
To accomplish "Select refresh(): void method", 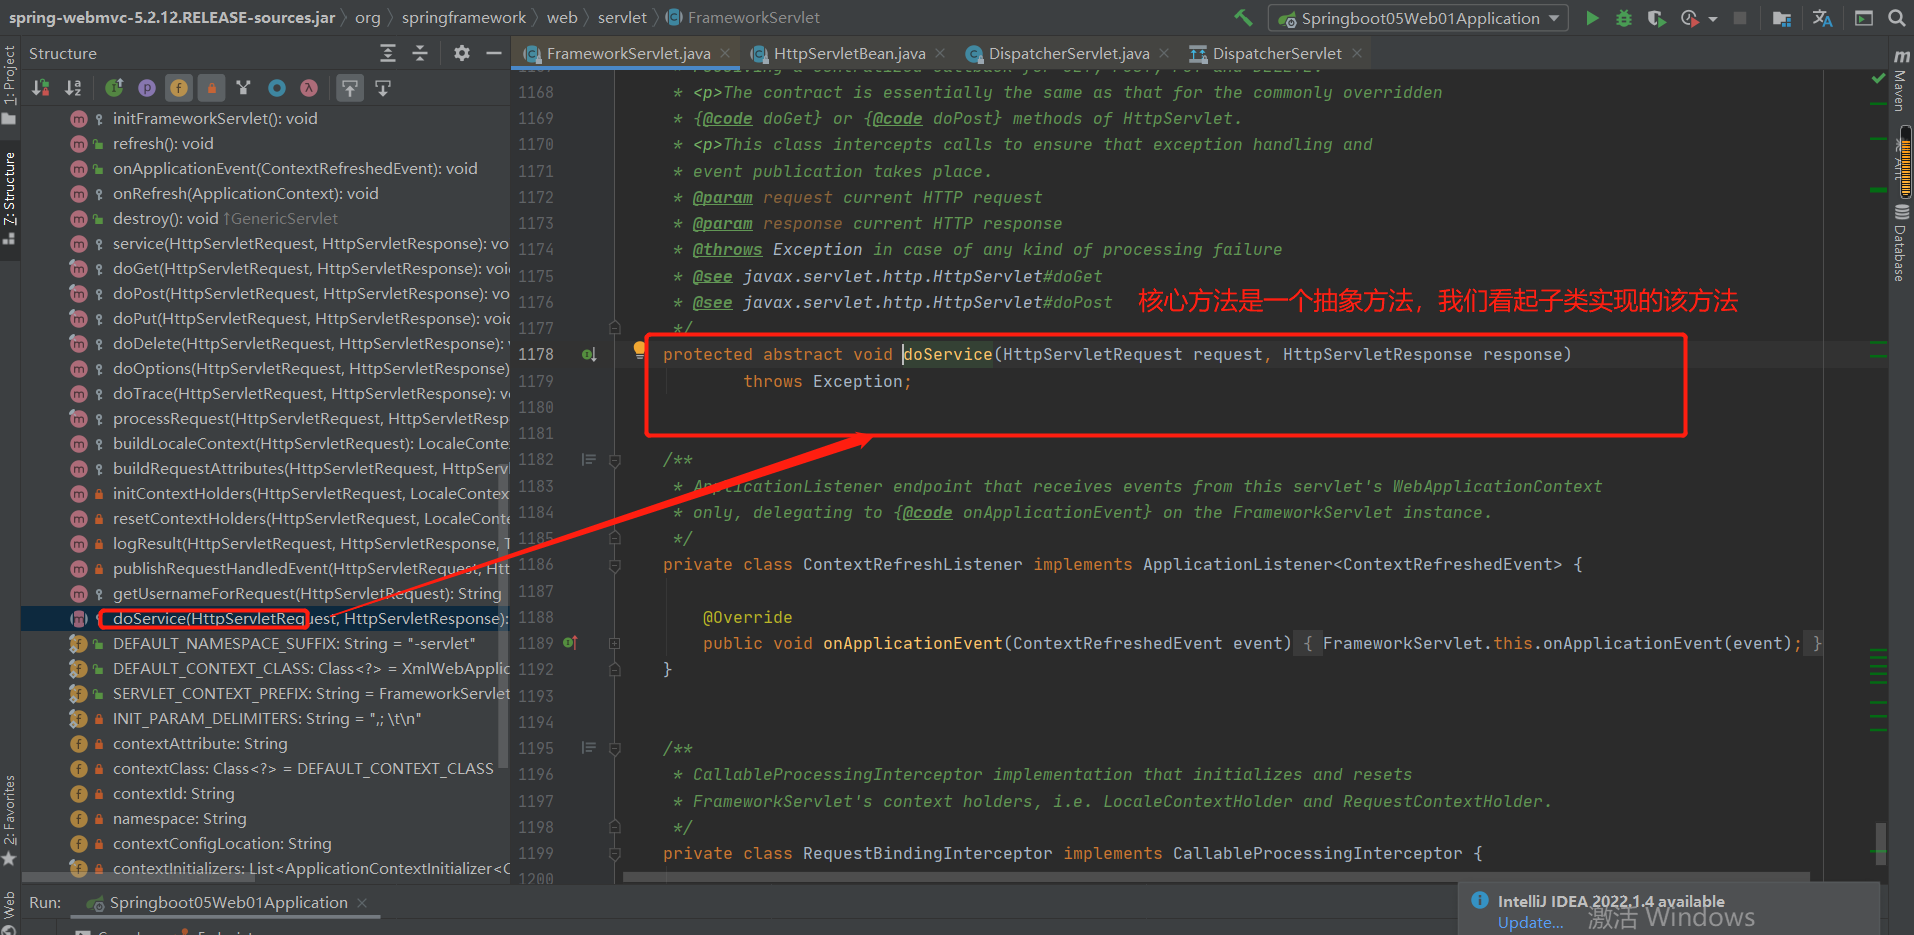I will (163, 144).
